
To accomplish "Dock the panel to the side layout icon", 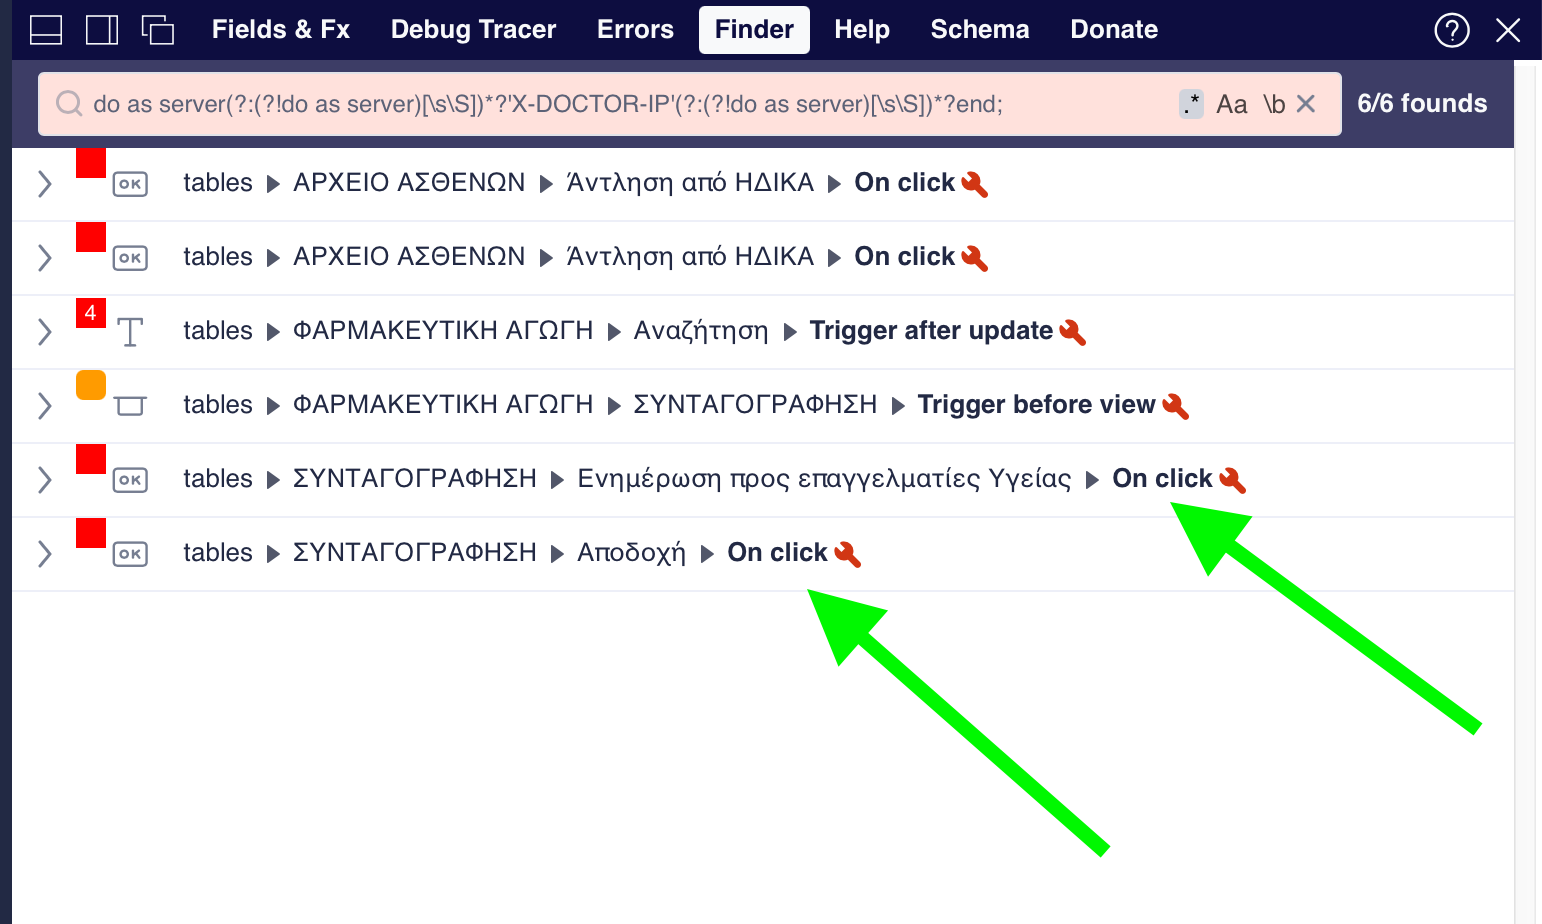I will [102, 30].
